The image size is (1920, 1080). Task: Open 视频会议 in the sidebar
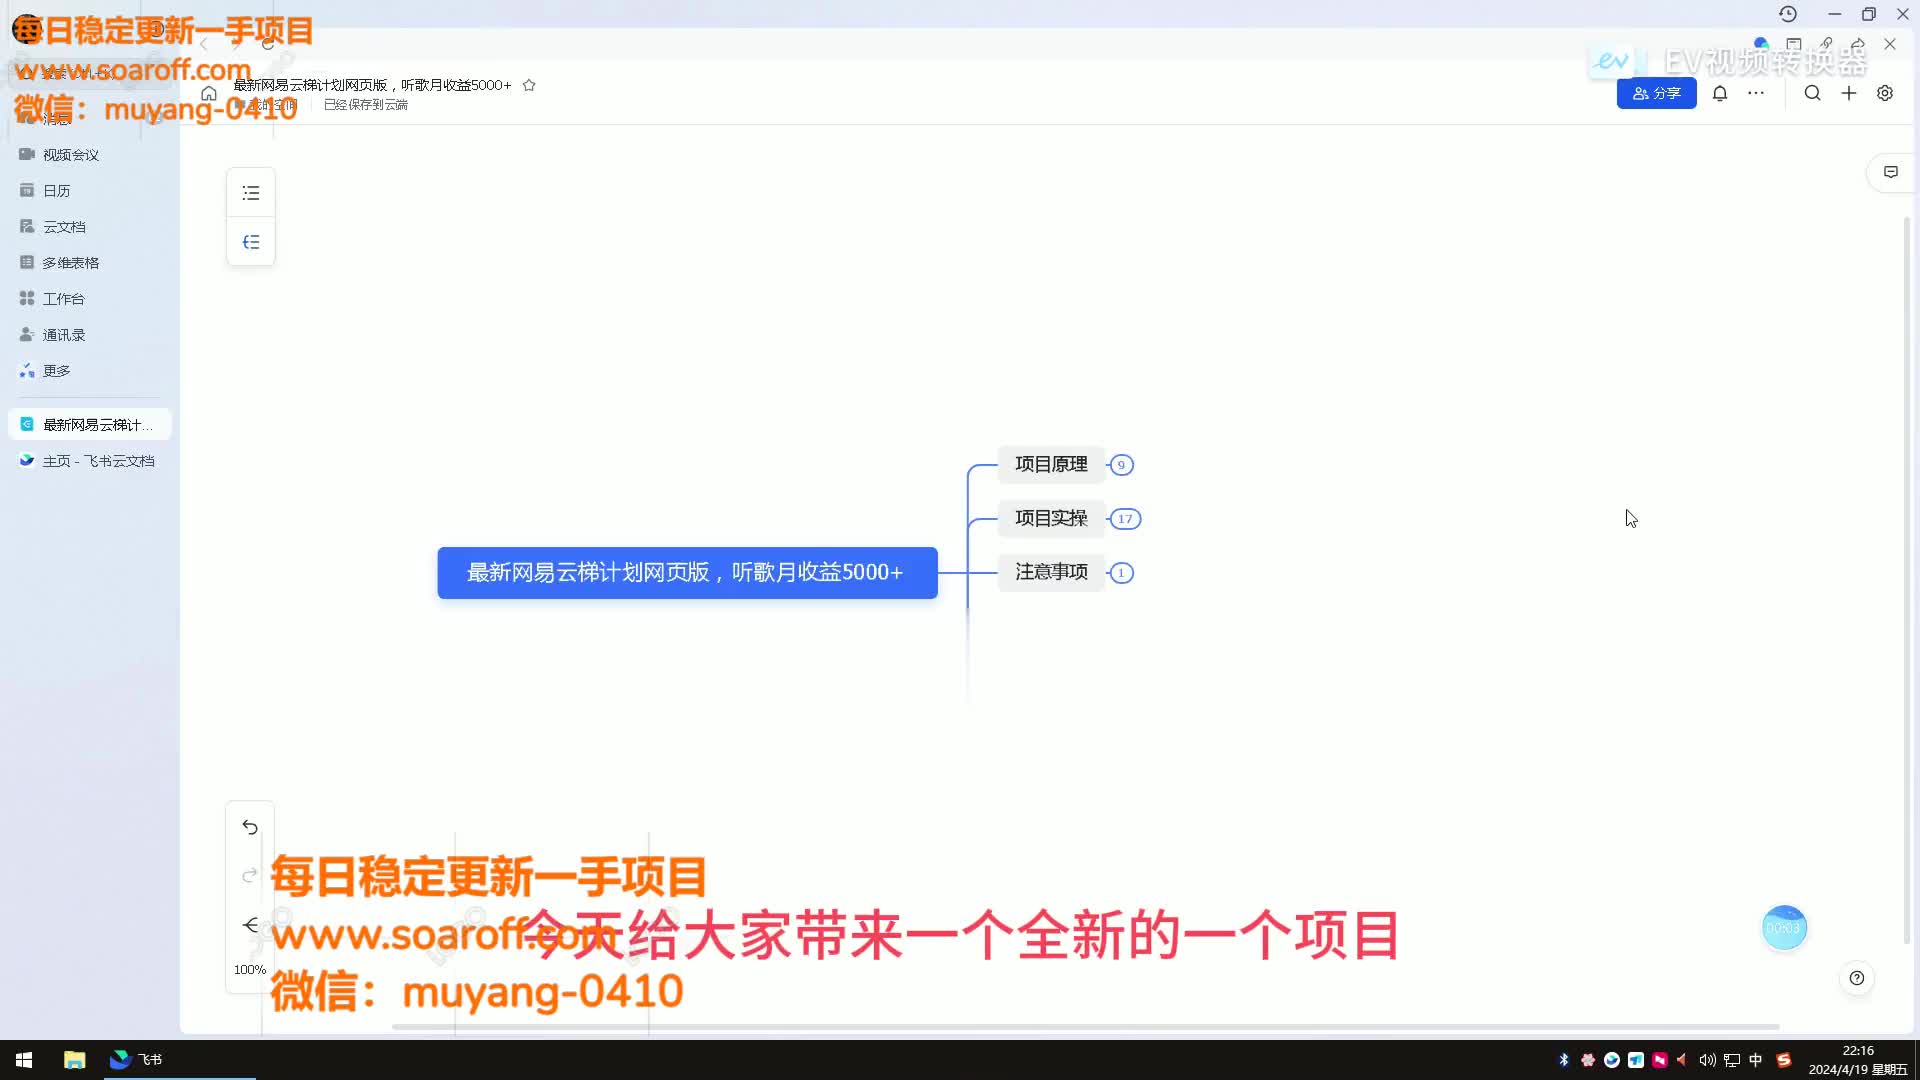[x=90, y=155]
